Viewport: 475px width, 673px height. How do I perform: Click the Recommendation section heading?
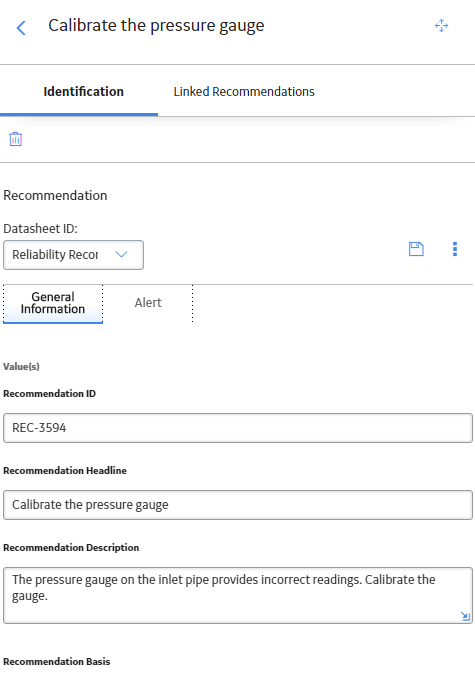[55, 196]
